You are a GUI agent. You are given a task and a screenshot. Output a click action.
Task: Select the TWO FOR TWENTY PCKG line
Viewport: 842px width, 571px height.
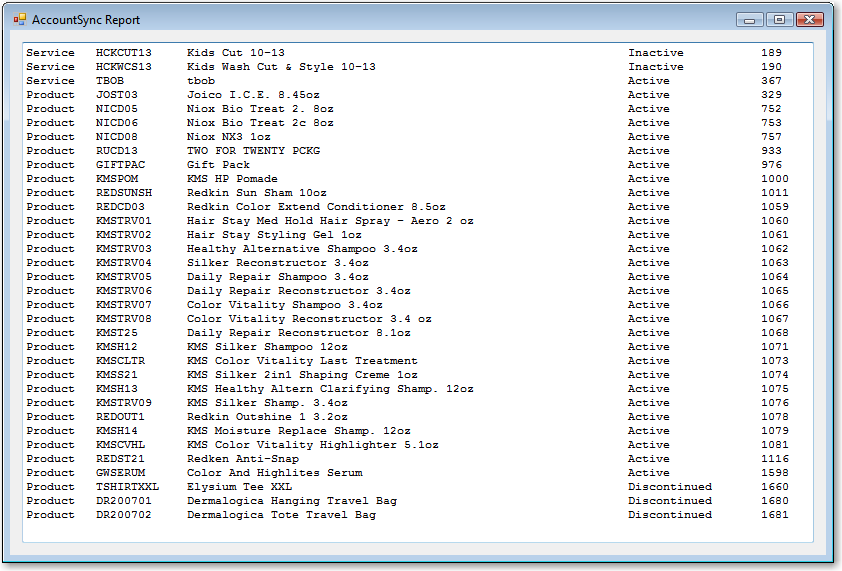253,151
